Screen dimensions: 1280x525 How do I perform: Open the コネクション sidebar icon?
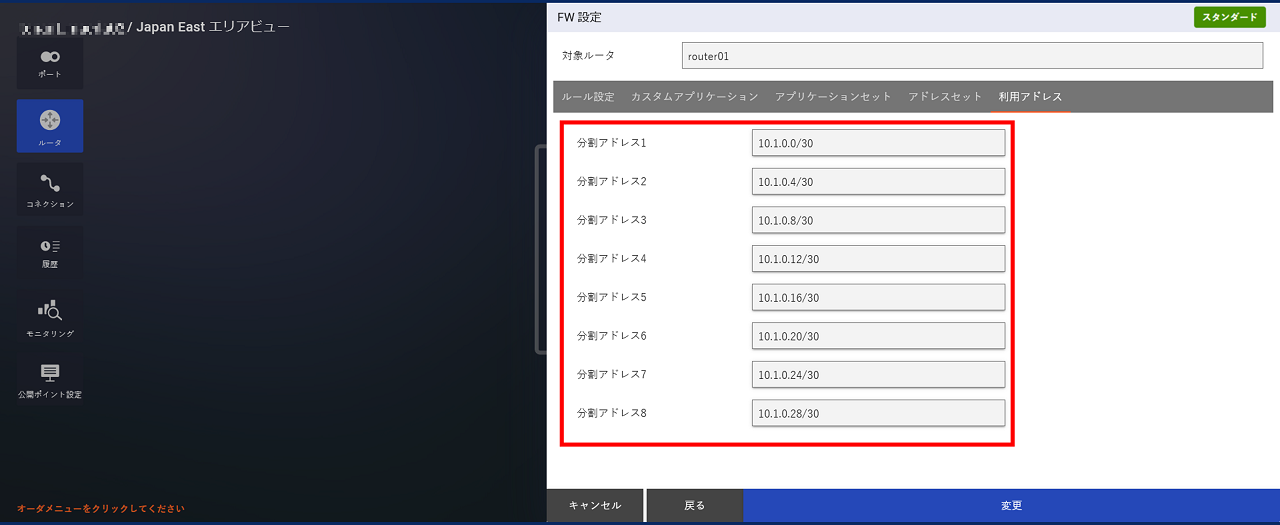tap(50, 190)
